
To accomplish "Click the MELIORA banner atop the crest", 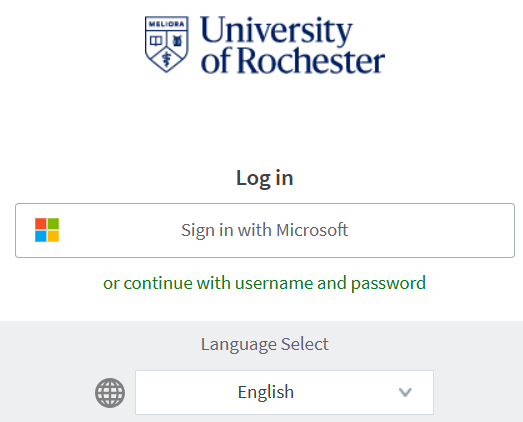I will click(166, 24).
